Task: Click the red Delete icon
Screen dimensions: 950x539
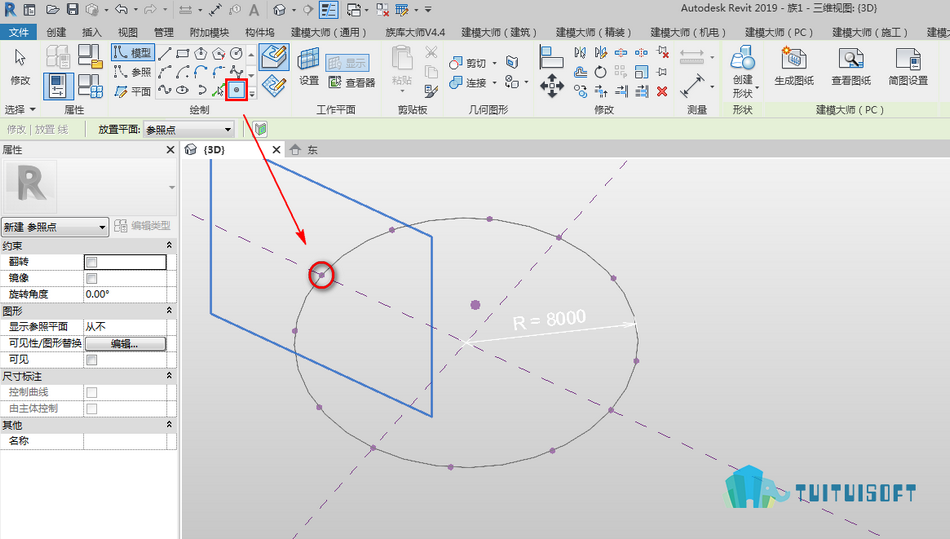Action: click(x=662, y=91)
